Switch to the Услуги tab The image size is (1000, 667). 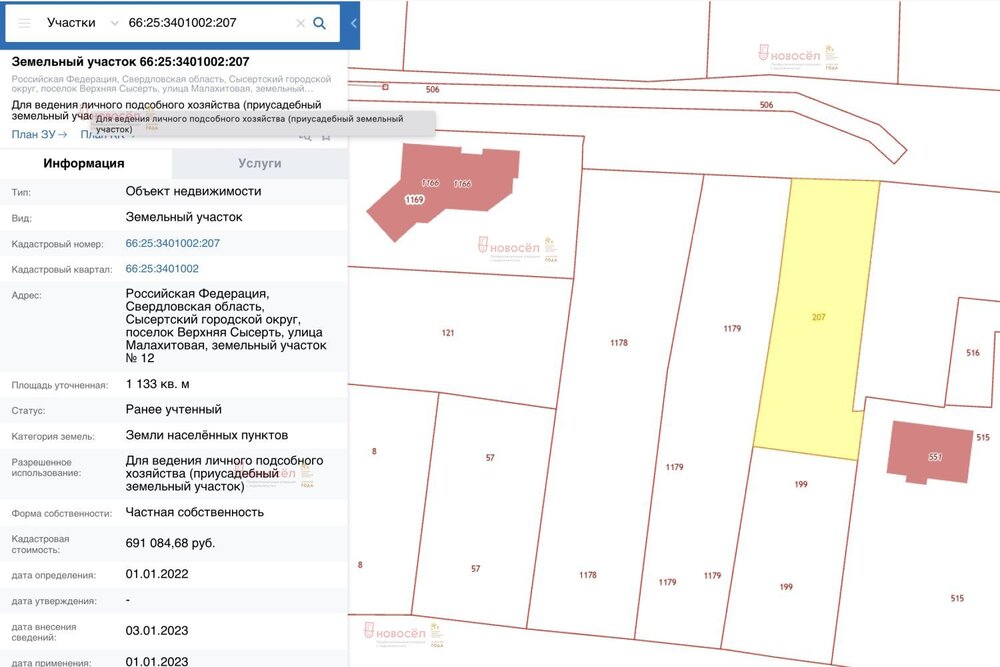tap(260, 163)
